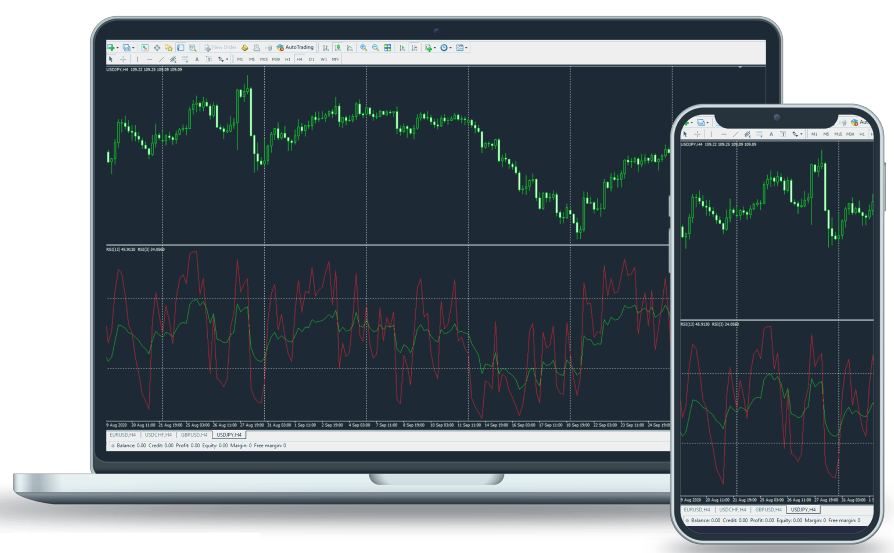
Task: Click zoom in magnifier icon on laptop toolbar
Action: [x=364, y=47]
